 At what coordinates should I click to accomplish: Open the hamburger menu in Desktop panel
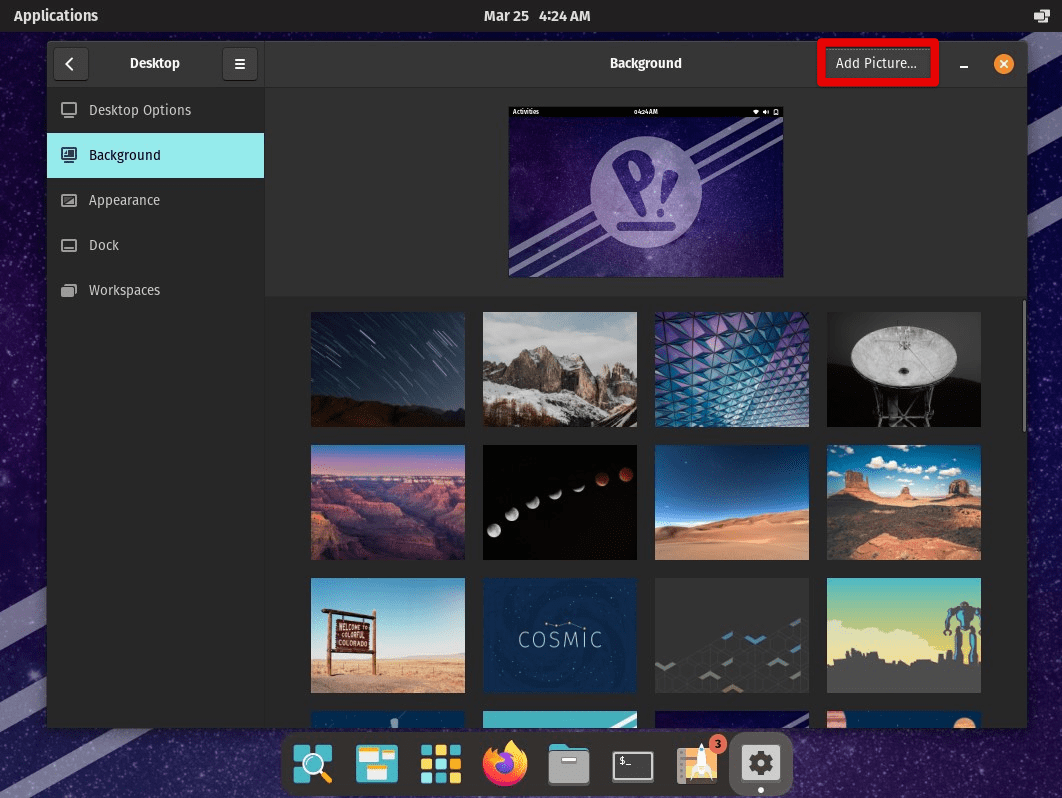pyautogui.click(x=239, y=63)
